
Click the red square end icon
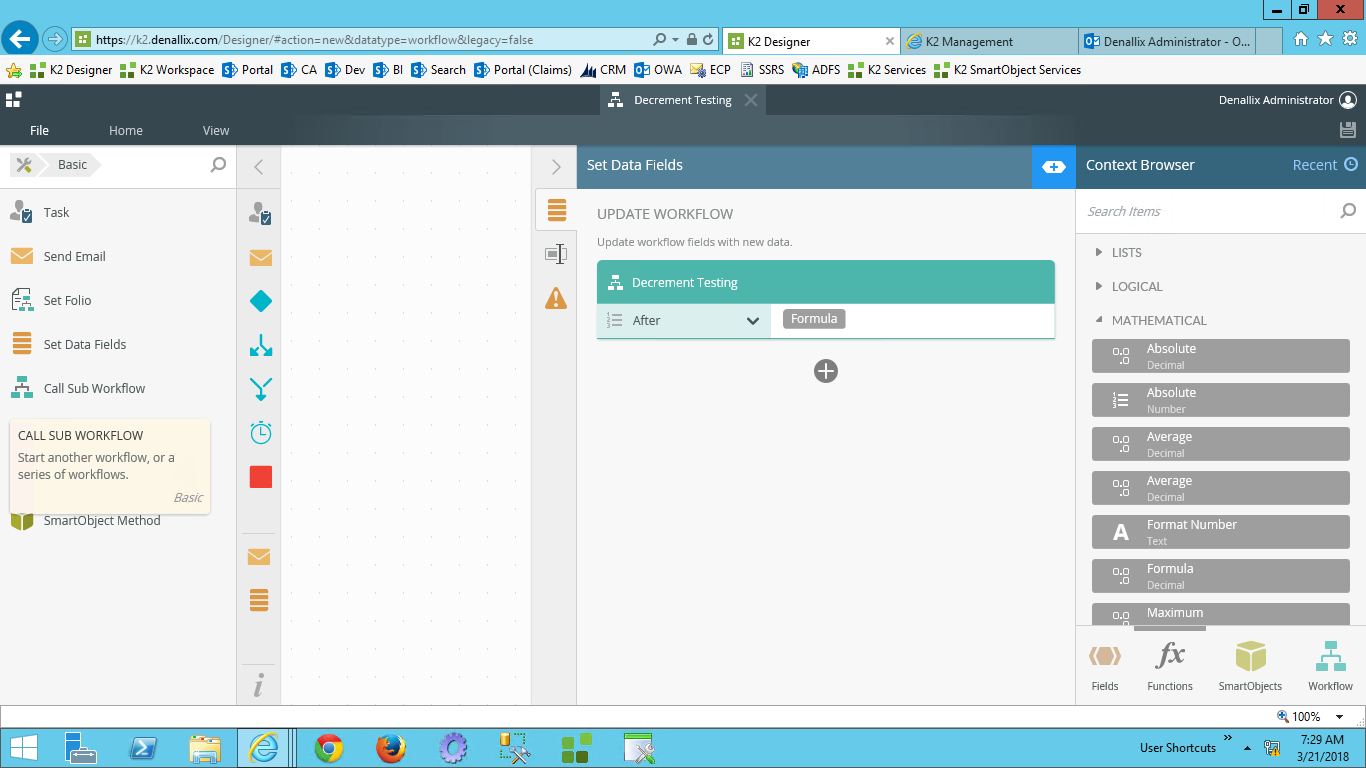click(x=260, y=477)
